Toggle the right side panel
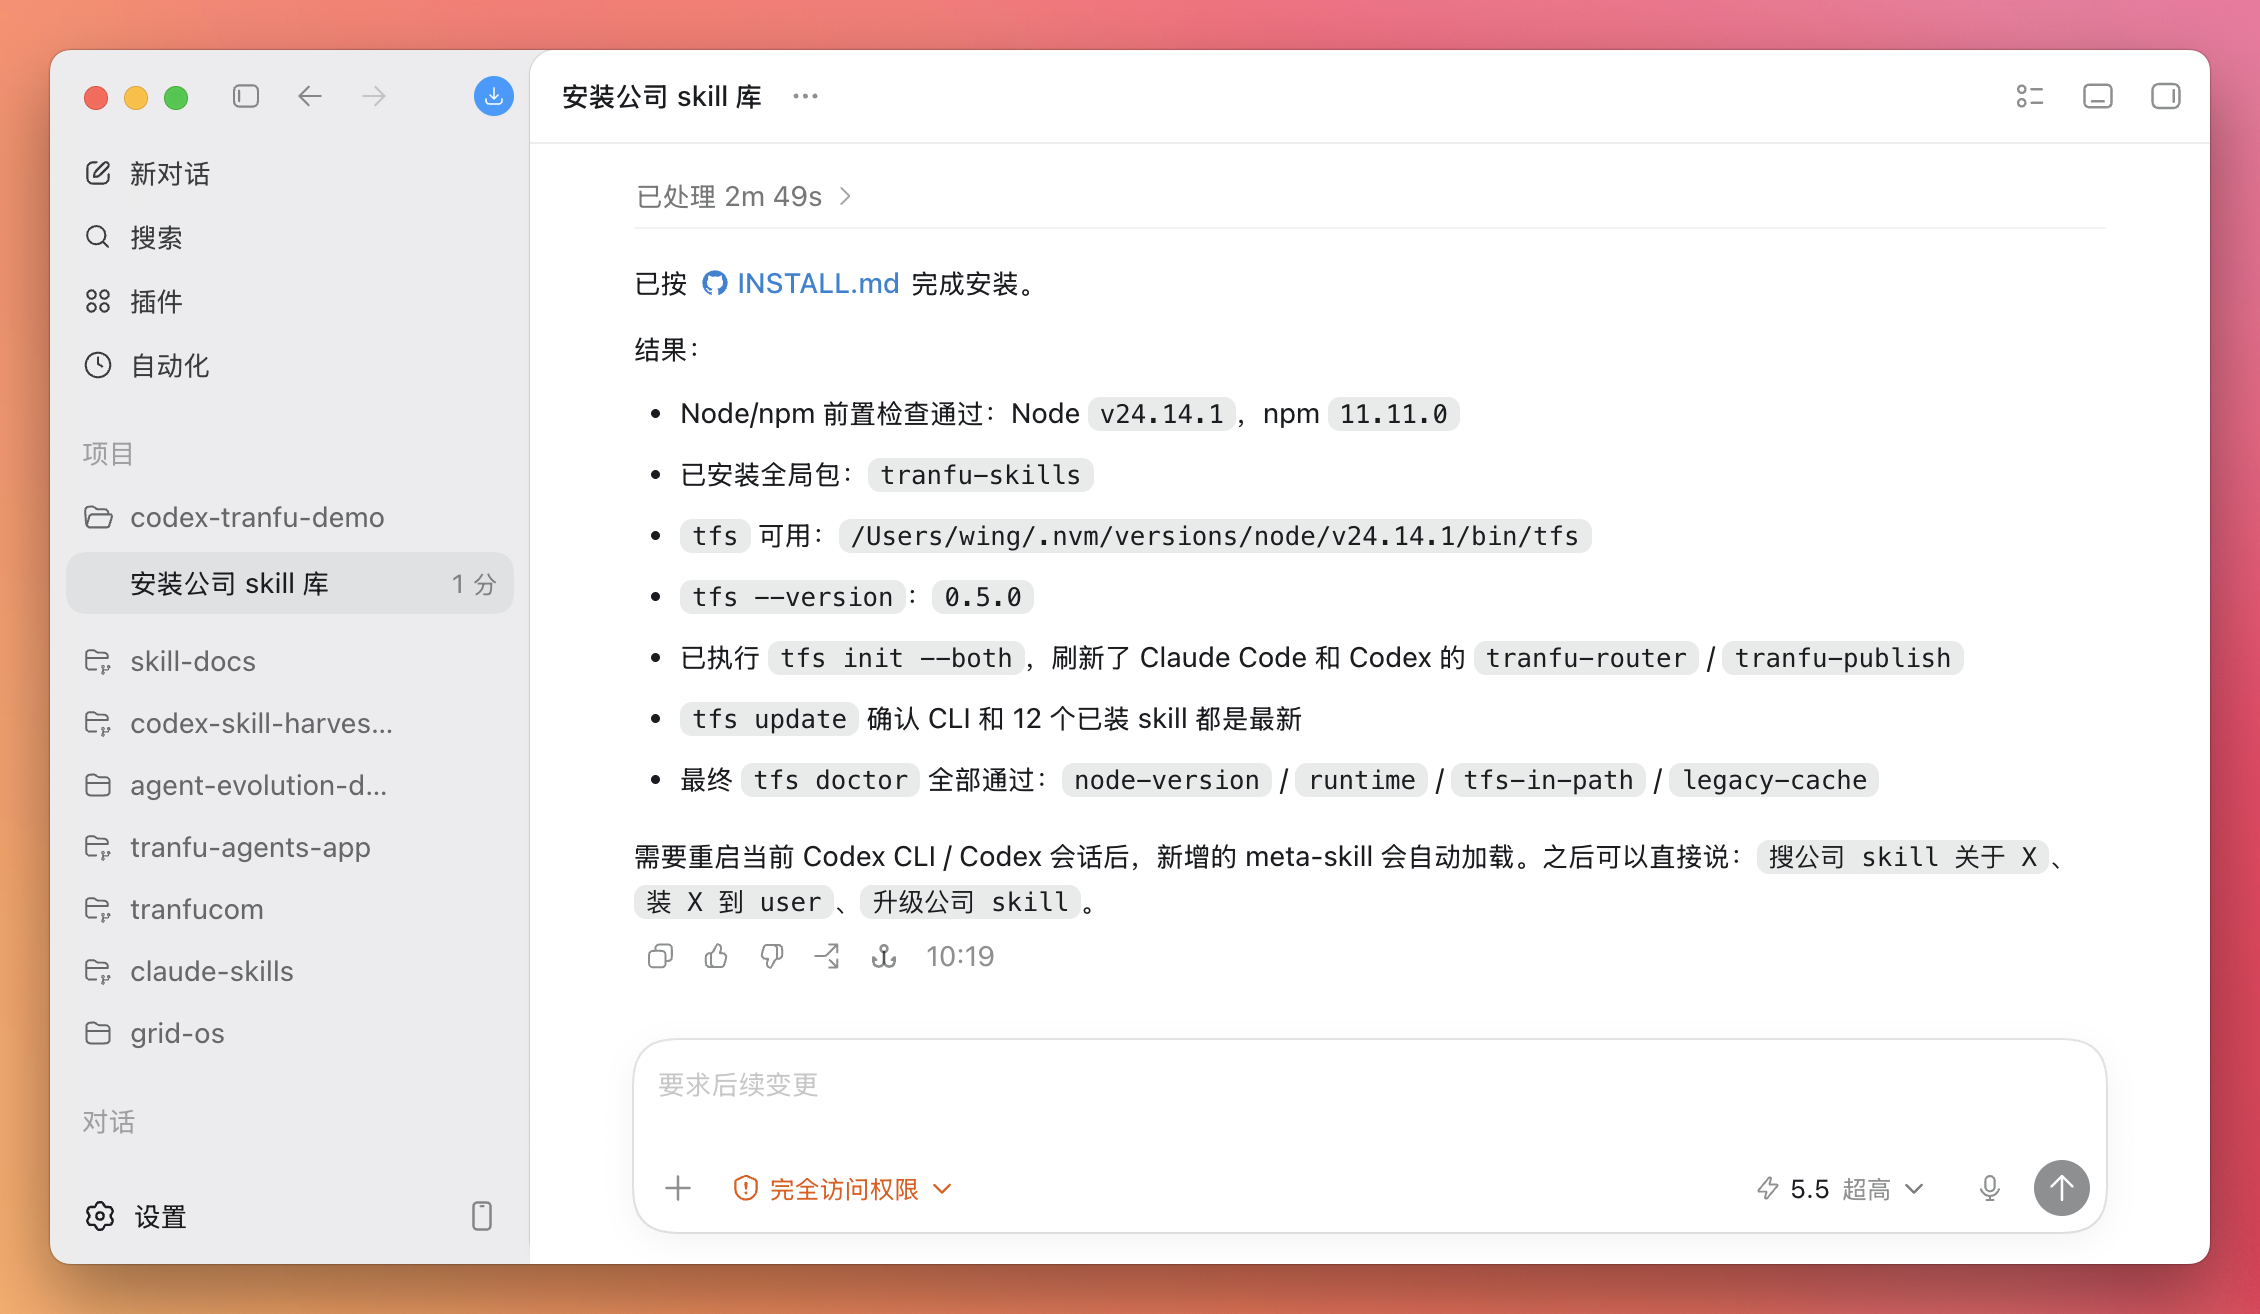The width and height of the screenshot is (2260, 1314). (2166, 96)
